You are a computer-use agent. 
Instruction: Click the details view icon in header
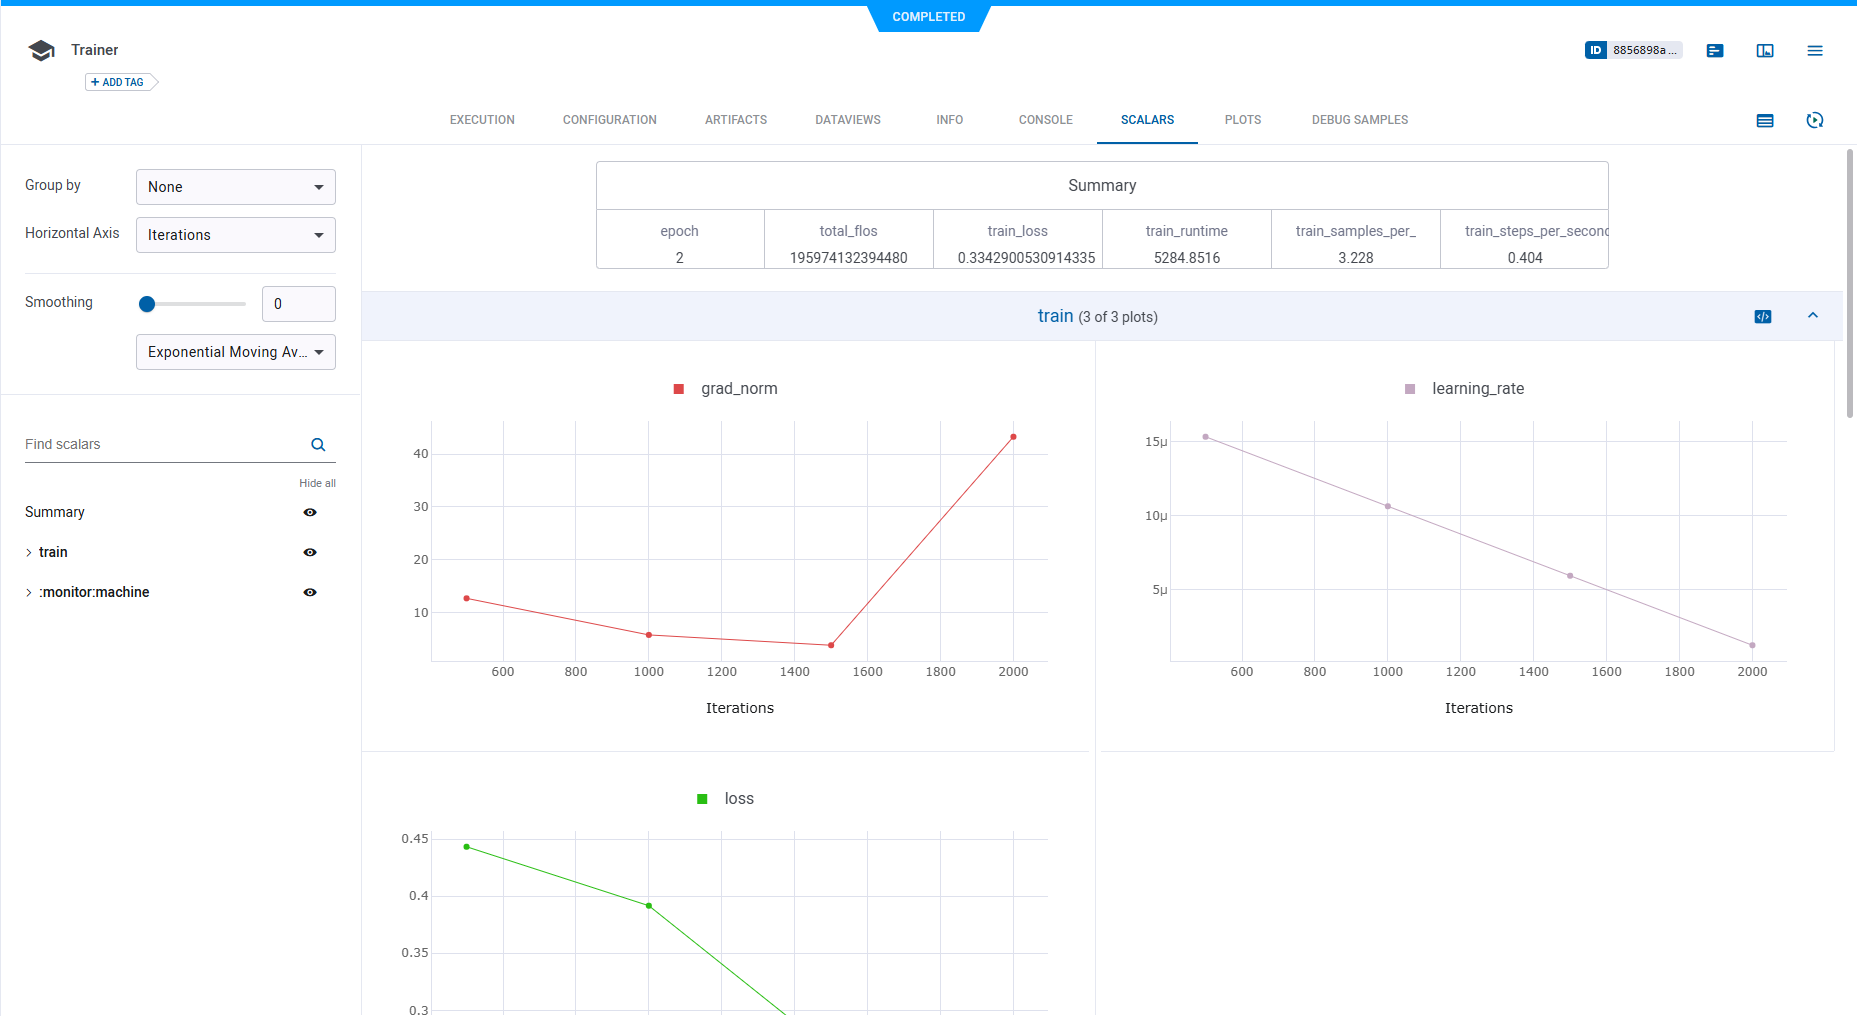tap(1765, 51)
